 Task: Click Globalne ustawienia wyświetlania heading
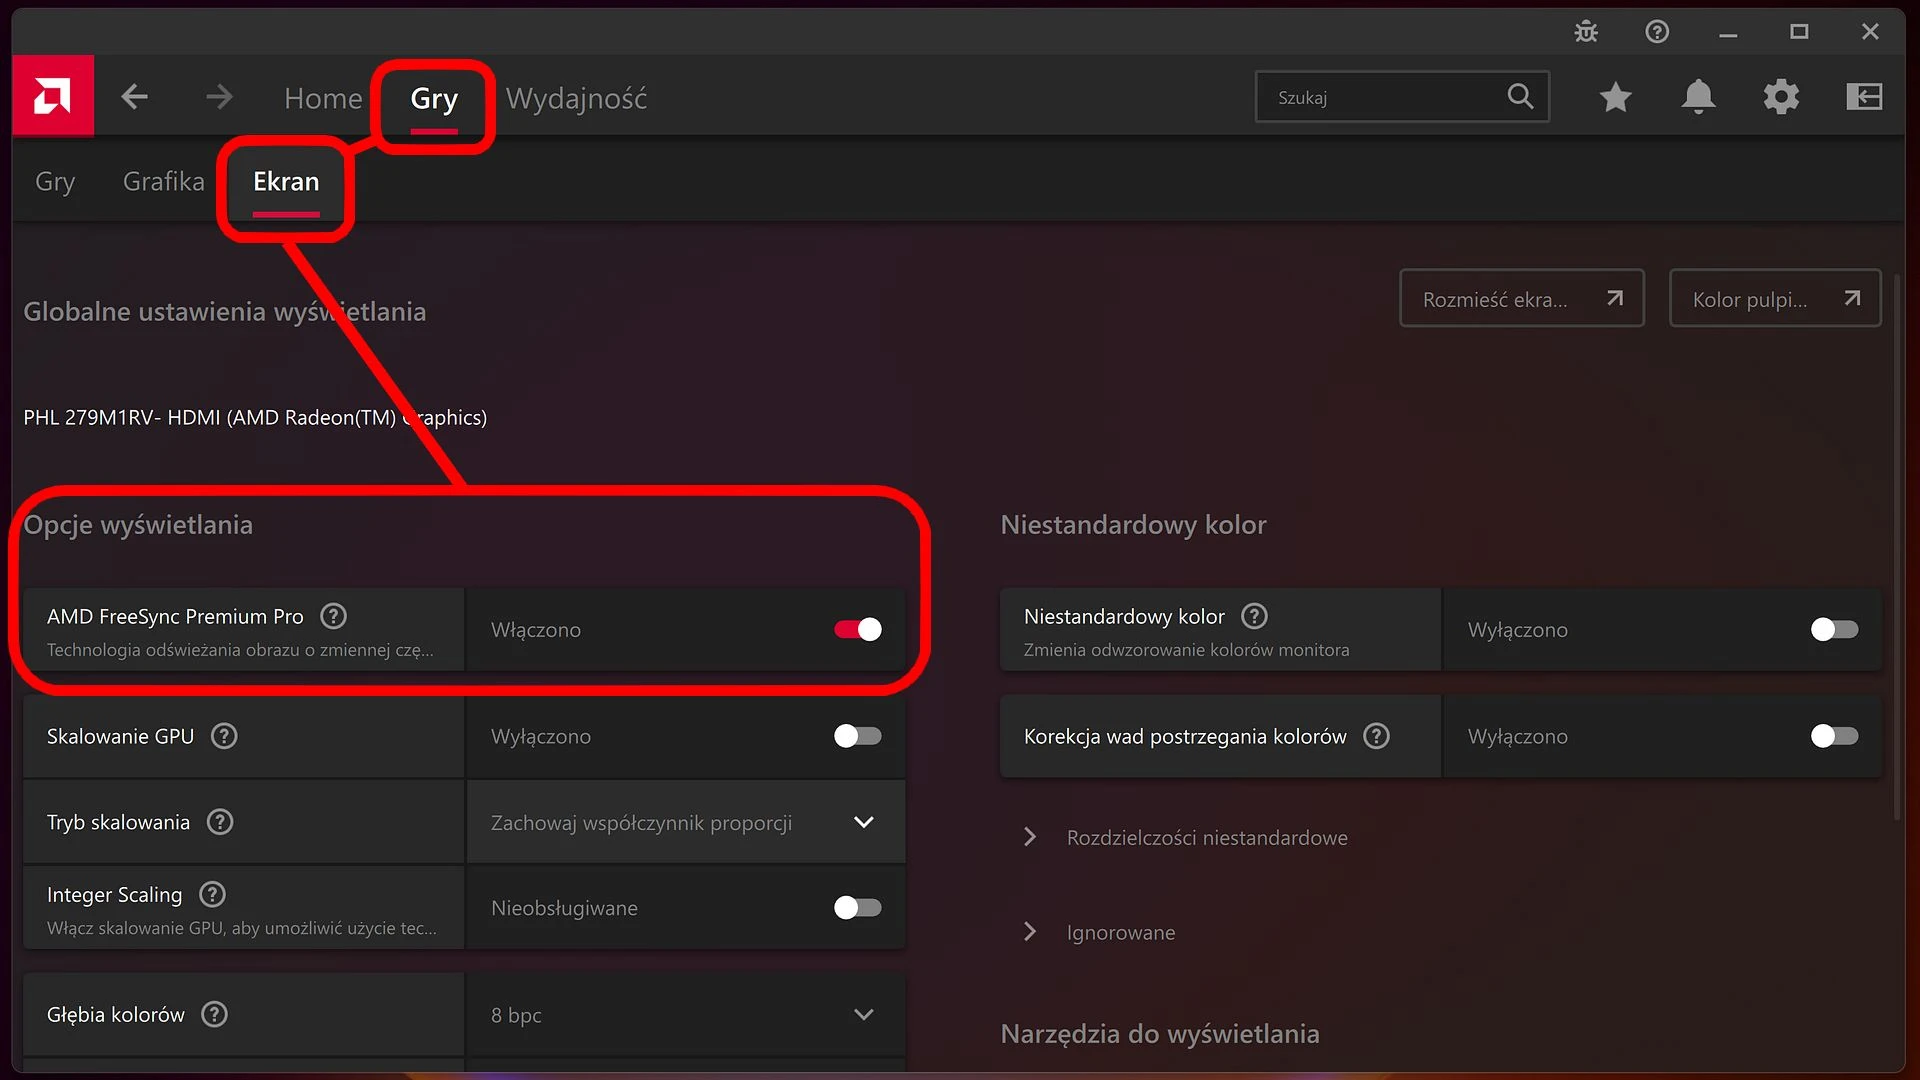tap(225, 311)
